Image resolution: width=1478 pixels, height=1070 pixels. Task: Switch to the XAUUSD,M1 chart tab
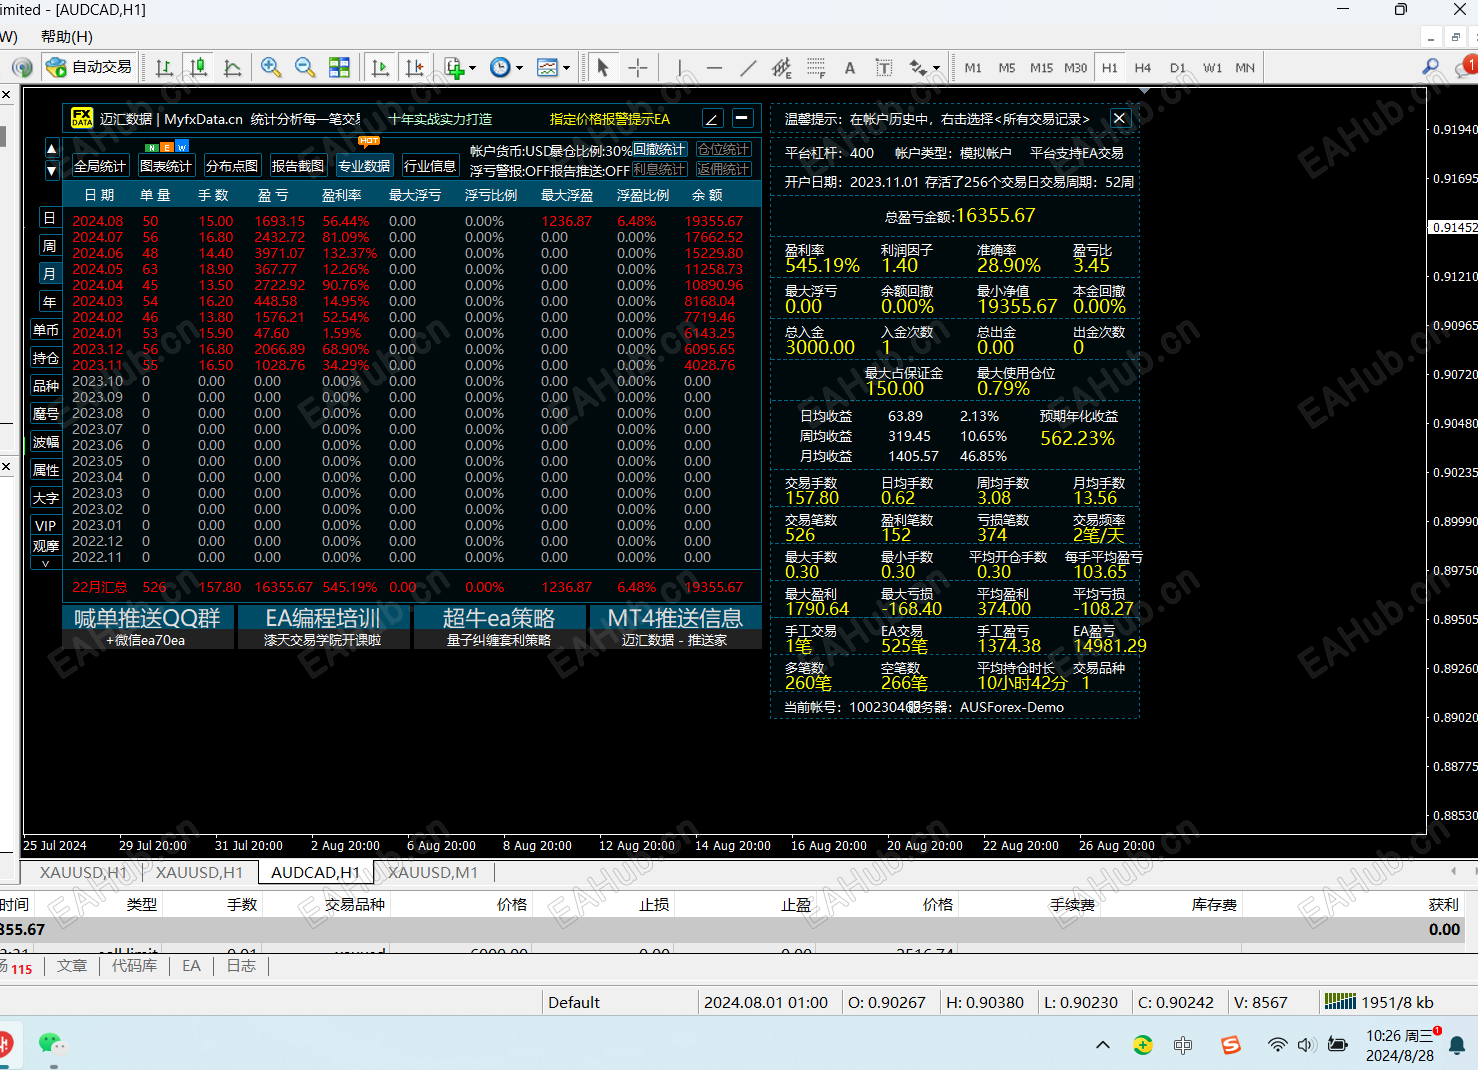[433, 872]
